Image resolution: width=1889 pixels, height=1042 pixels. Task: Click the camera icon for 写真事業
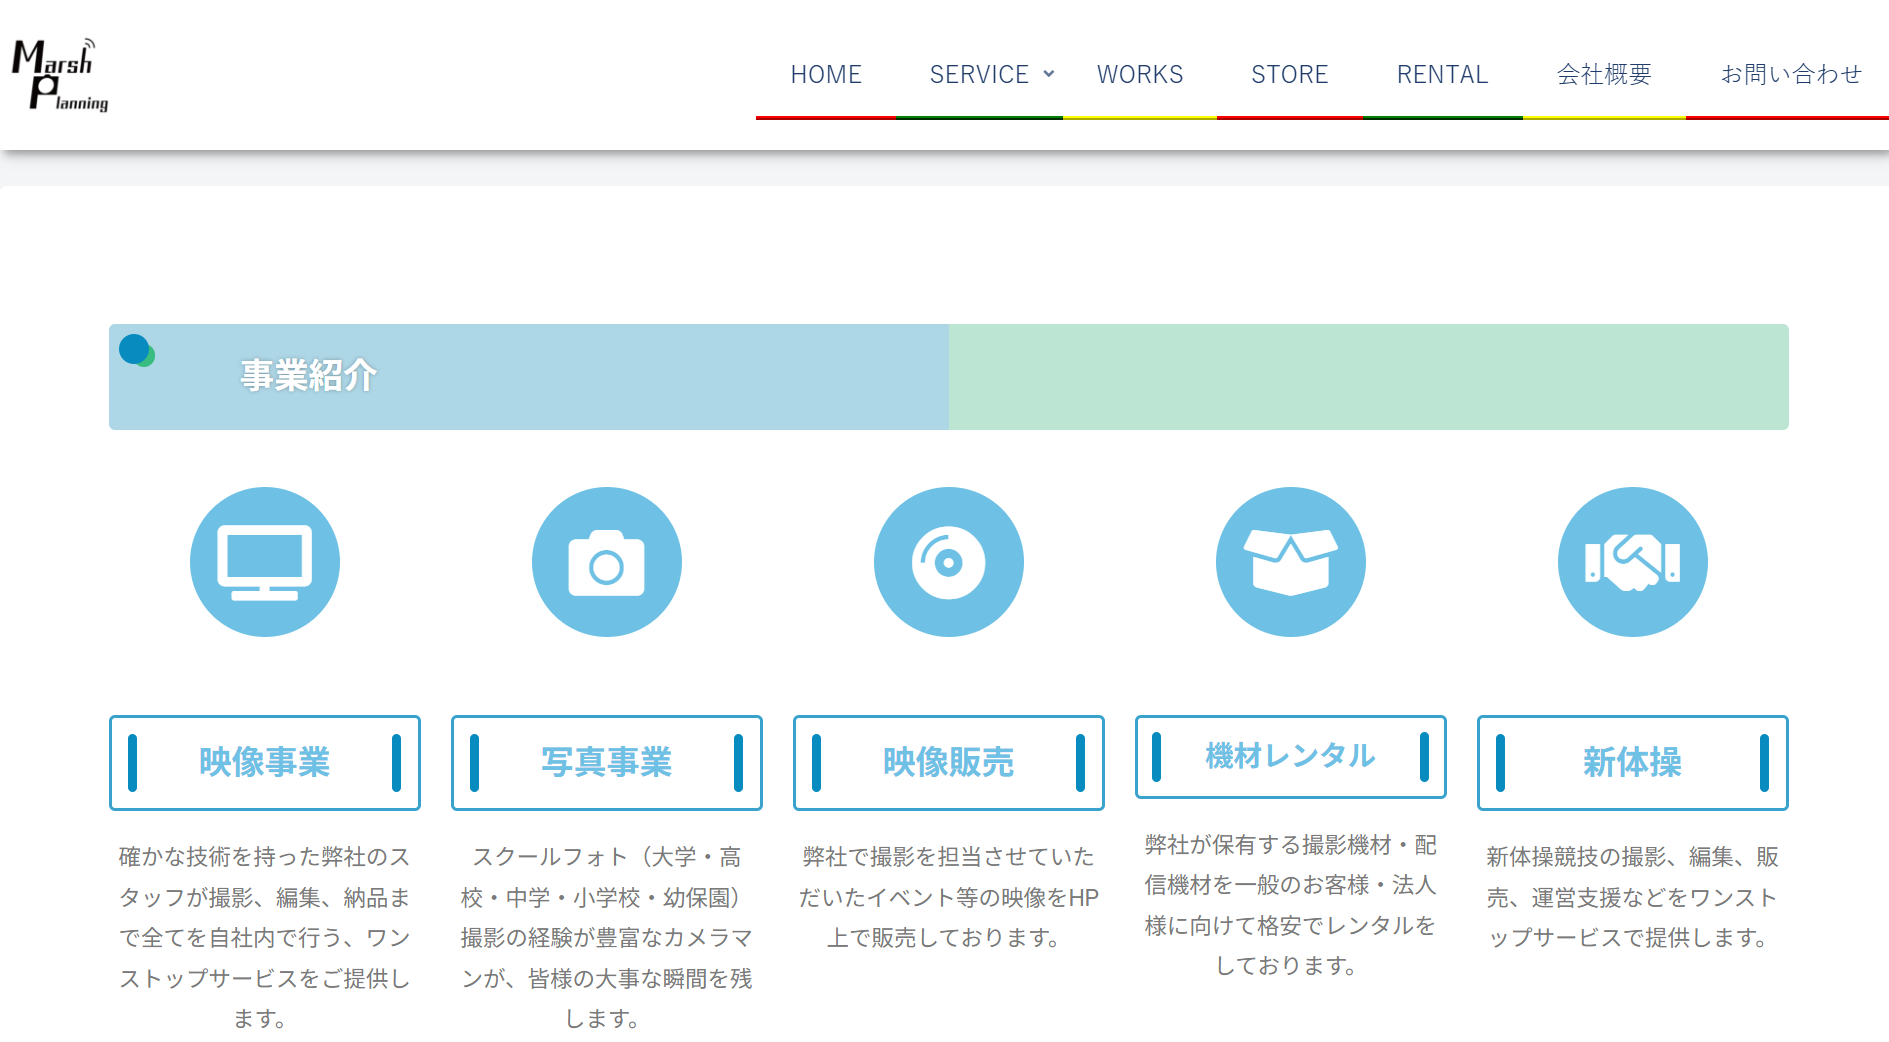607,562
